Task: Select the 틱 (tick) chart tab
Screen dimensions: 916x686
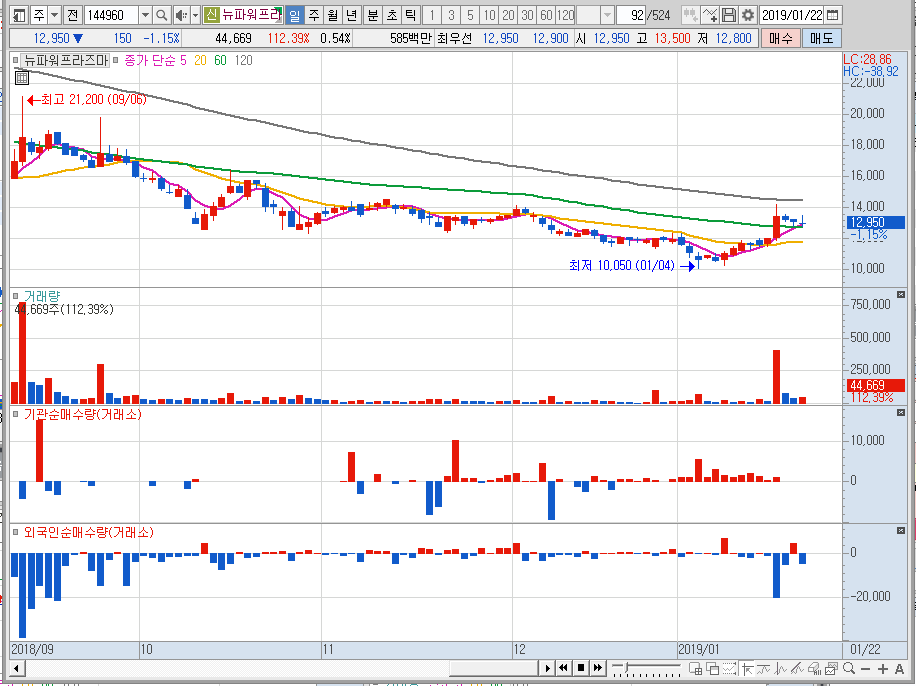Action: (409, 15)
